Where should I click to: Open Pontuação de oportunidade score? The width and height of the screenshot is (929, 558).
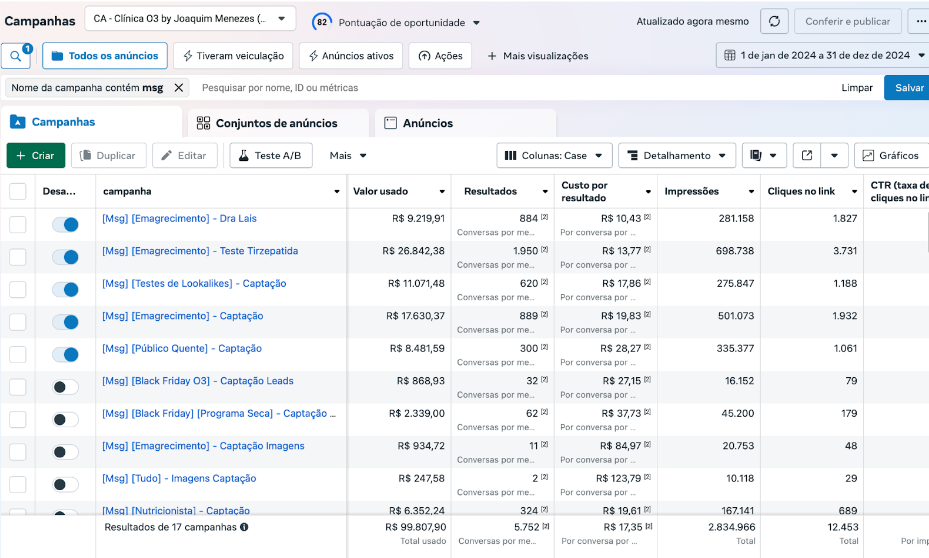[397, 22]
